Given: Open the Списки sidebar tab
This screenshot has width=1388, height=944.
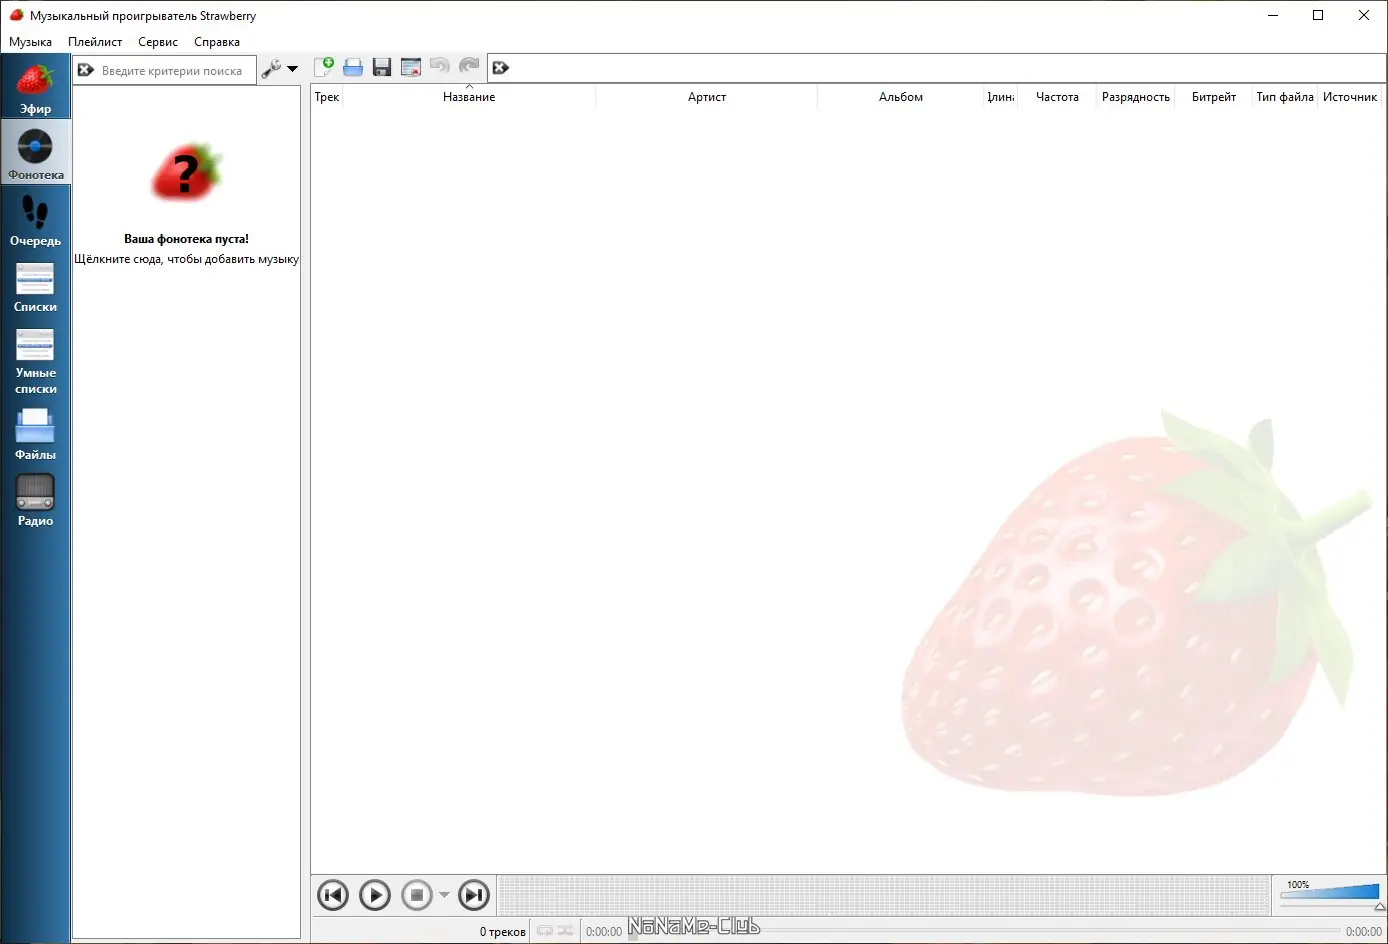Looking at the screenshot, I should point(35,285).
